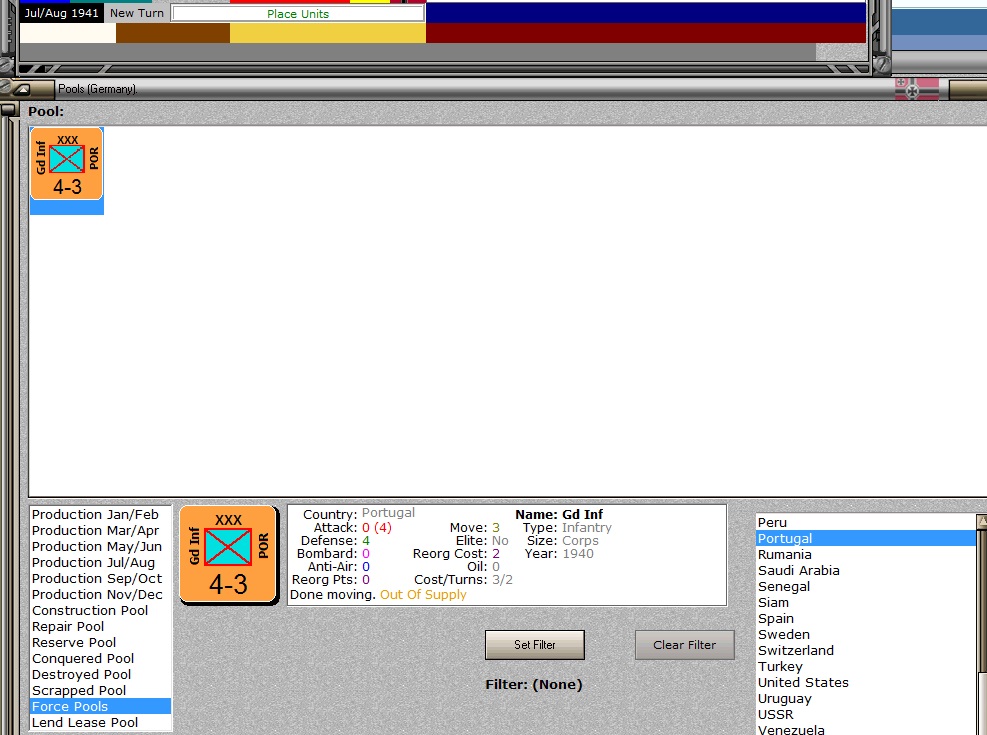987x735 pixels.
Task: Select Production Jan/Feb pool
Action: pyautogui.click(x=101, y=515)
